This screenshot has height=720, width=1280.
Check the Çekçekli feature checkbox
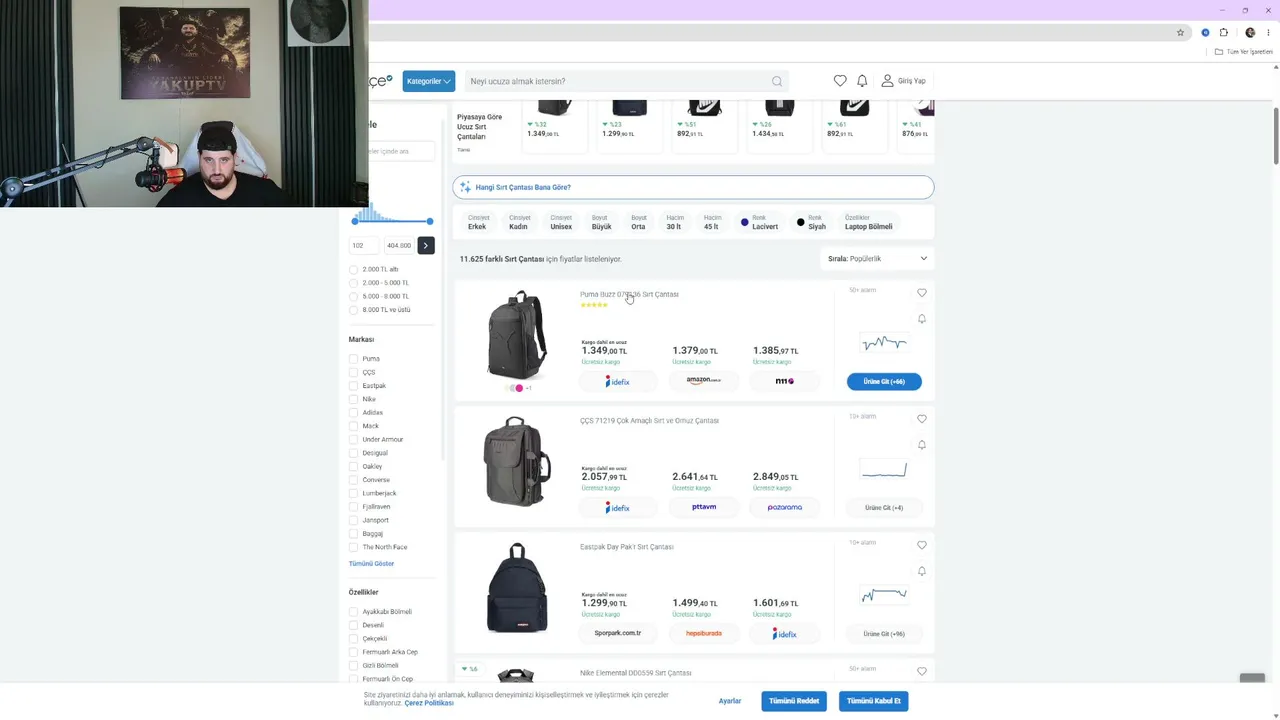point(353,639)
